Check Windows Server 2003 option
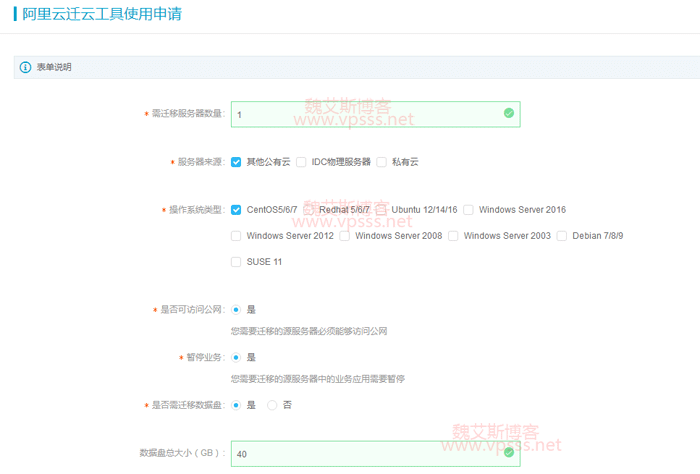Viewport: 700px width, 474px height. [453, 236]
